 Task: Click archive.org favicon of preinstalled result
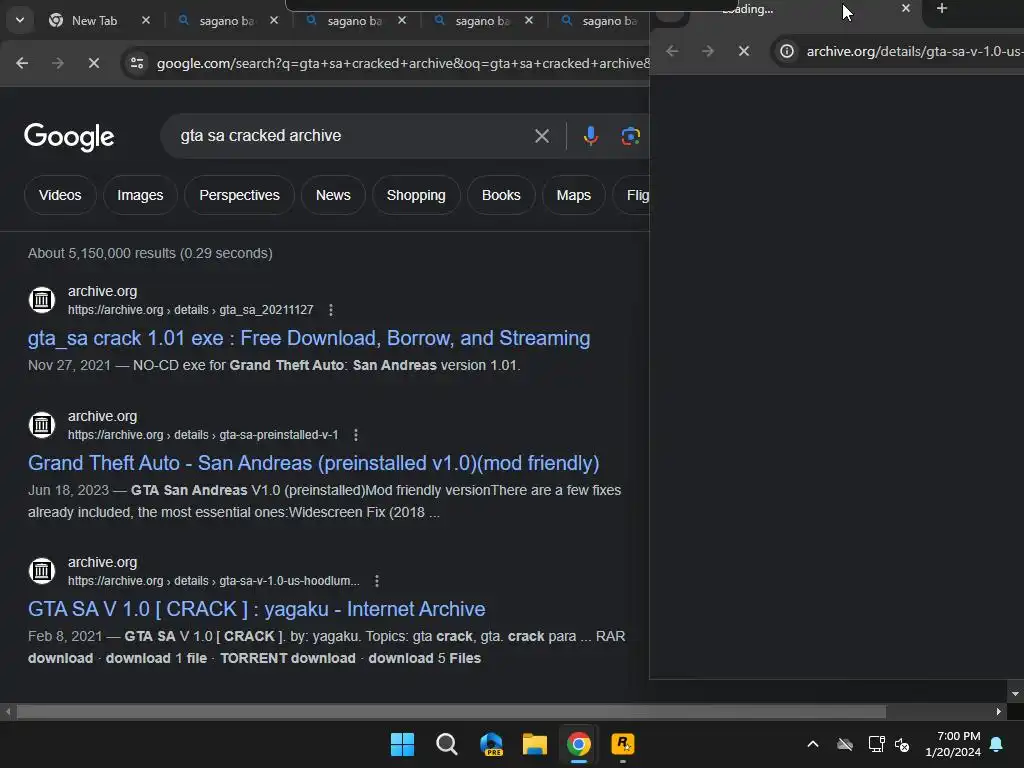pos(42,425)
